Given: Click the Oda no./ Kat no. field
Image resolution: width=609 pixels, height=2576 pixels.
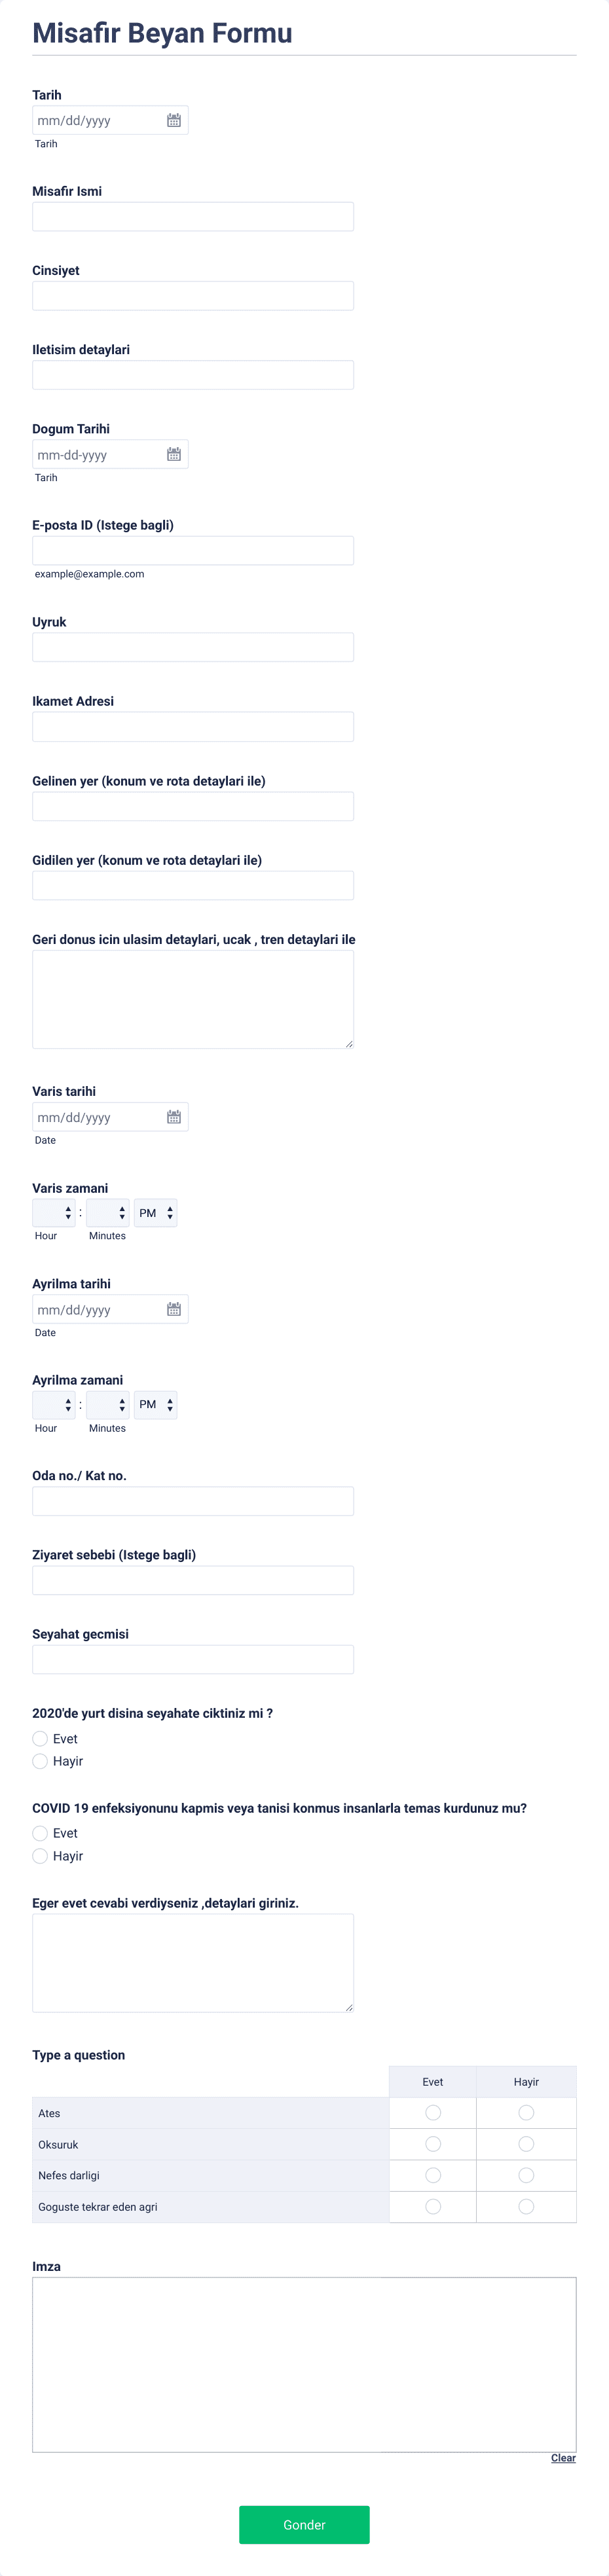Looking at the screenshot, I should (193, 1500).
